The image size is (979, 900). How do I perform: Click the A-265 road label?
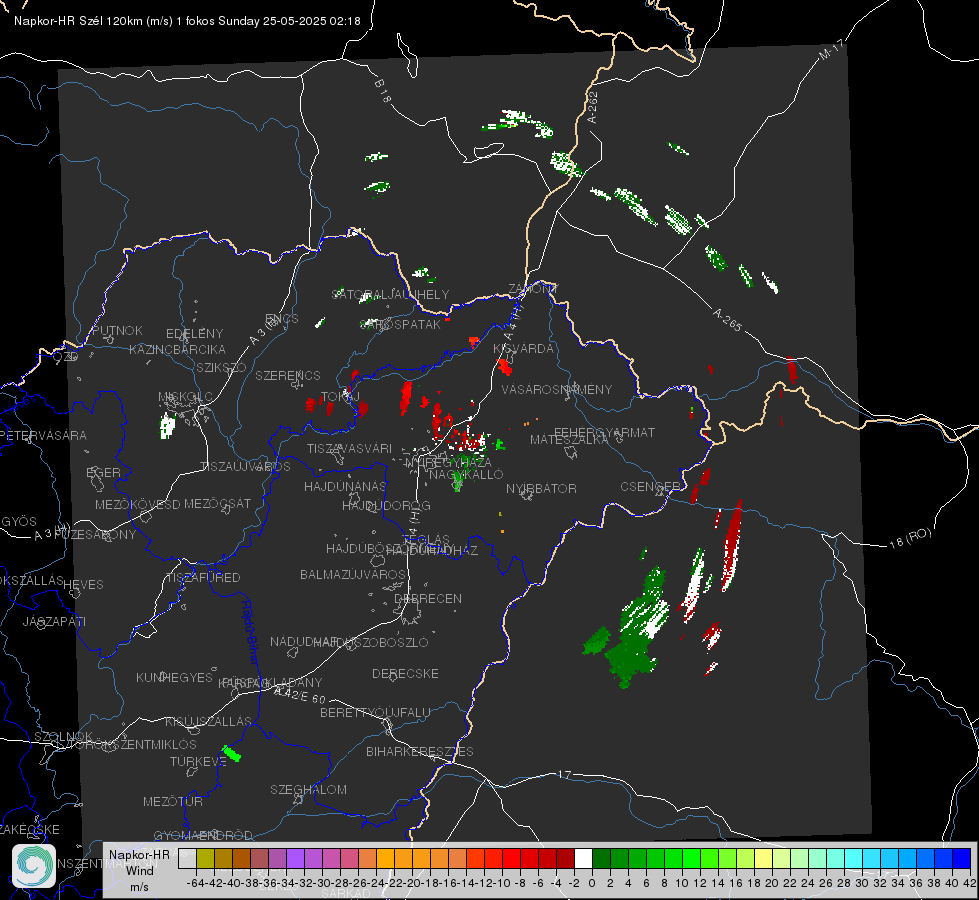(x=727, y=319)
